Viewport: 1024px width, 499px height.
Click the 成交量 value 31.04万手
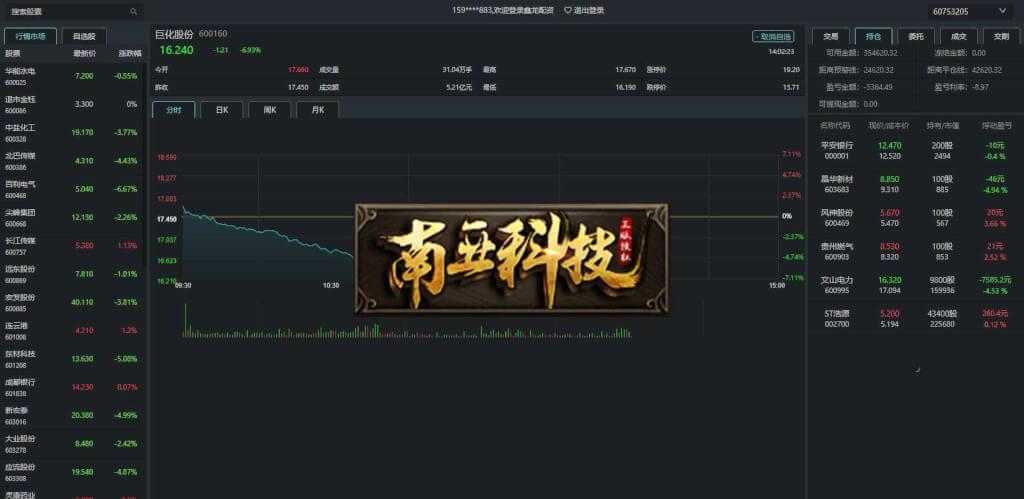(456, 69)
